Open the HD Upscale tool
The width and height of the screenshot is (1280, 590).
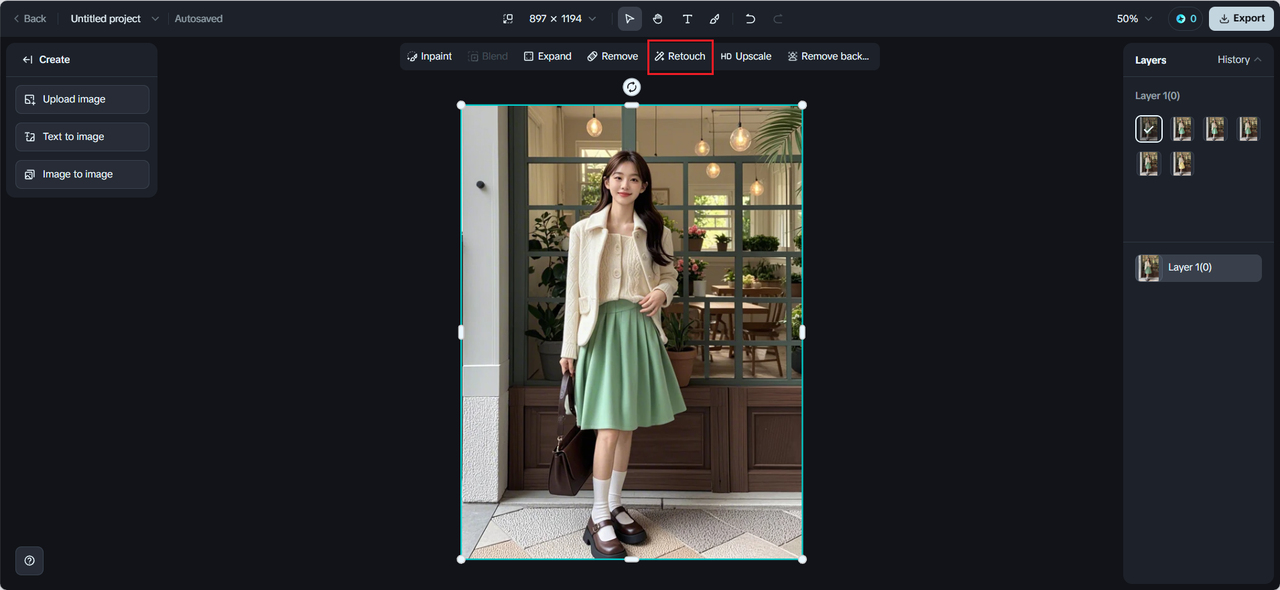[x=746, y=56]
